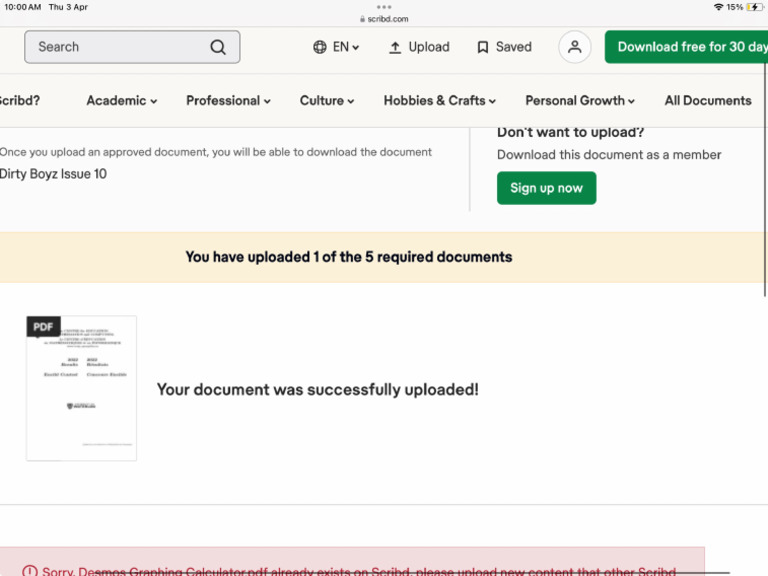This screenshot has height=576, width=768.
Task: Open the All Documents menu item
Action: pos(708,100)
